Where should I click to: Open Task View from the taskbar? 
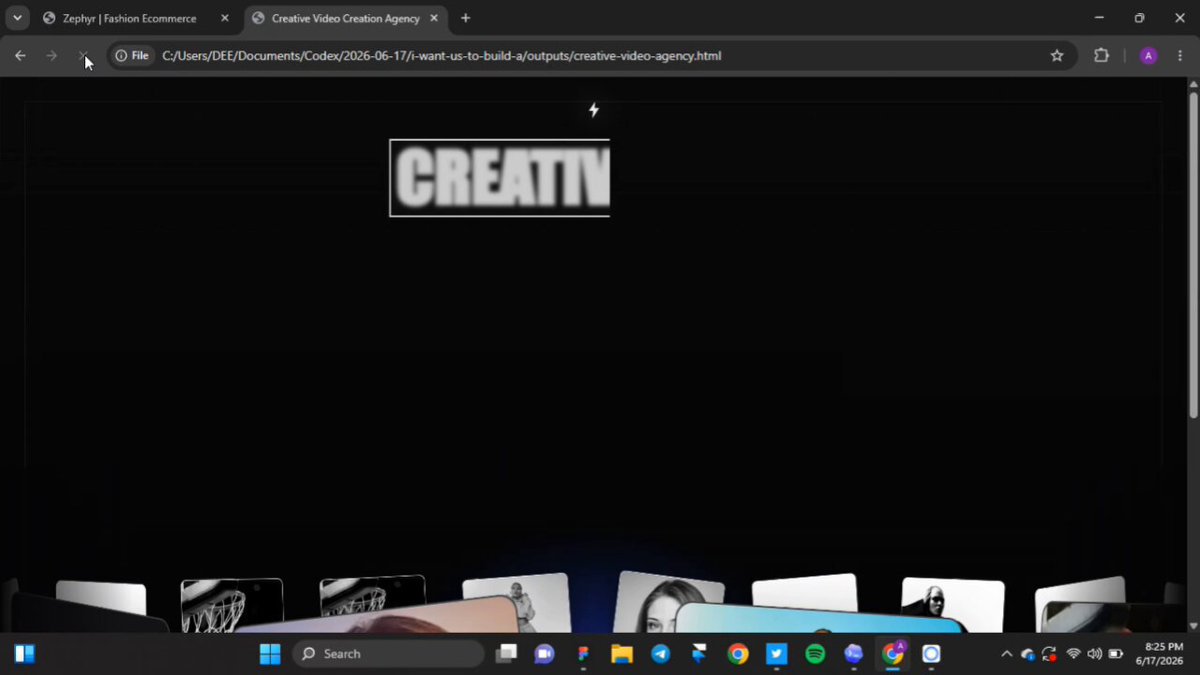click(507, 654)
